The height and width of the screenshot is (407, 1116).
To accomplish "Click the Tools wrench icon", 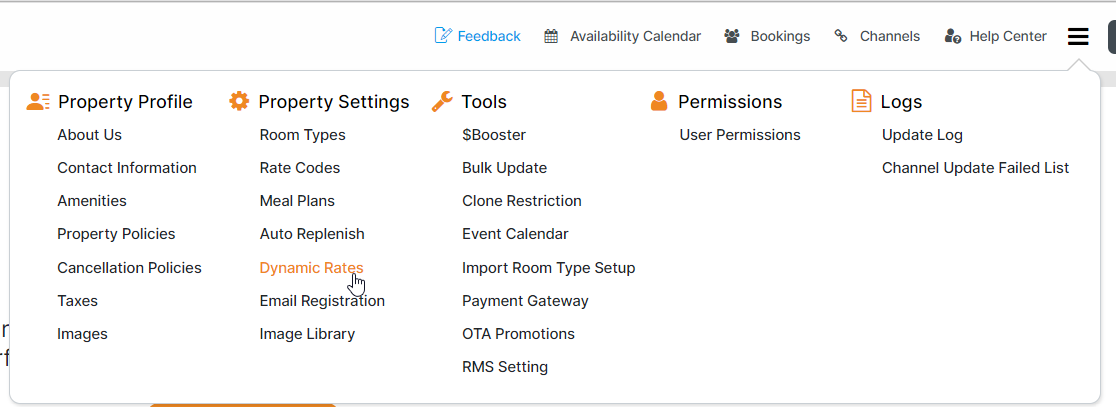I will coord(442,101).
